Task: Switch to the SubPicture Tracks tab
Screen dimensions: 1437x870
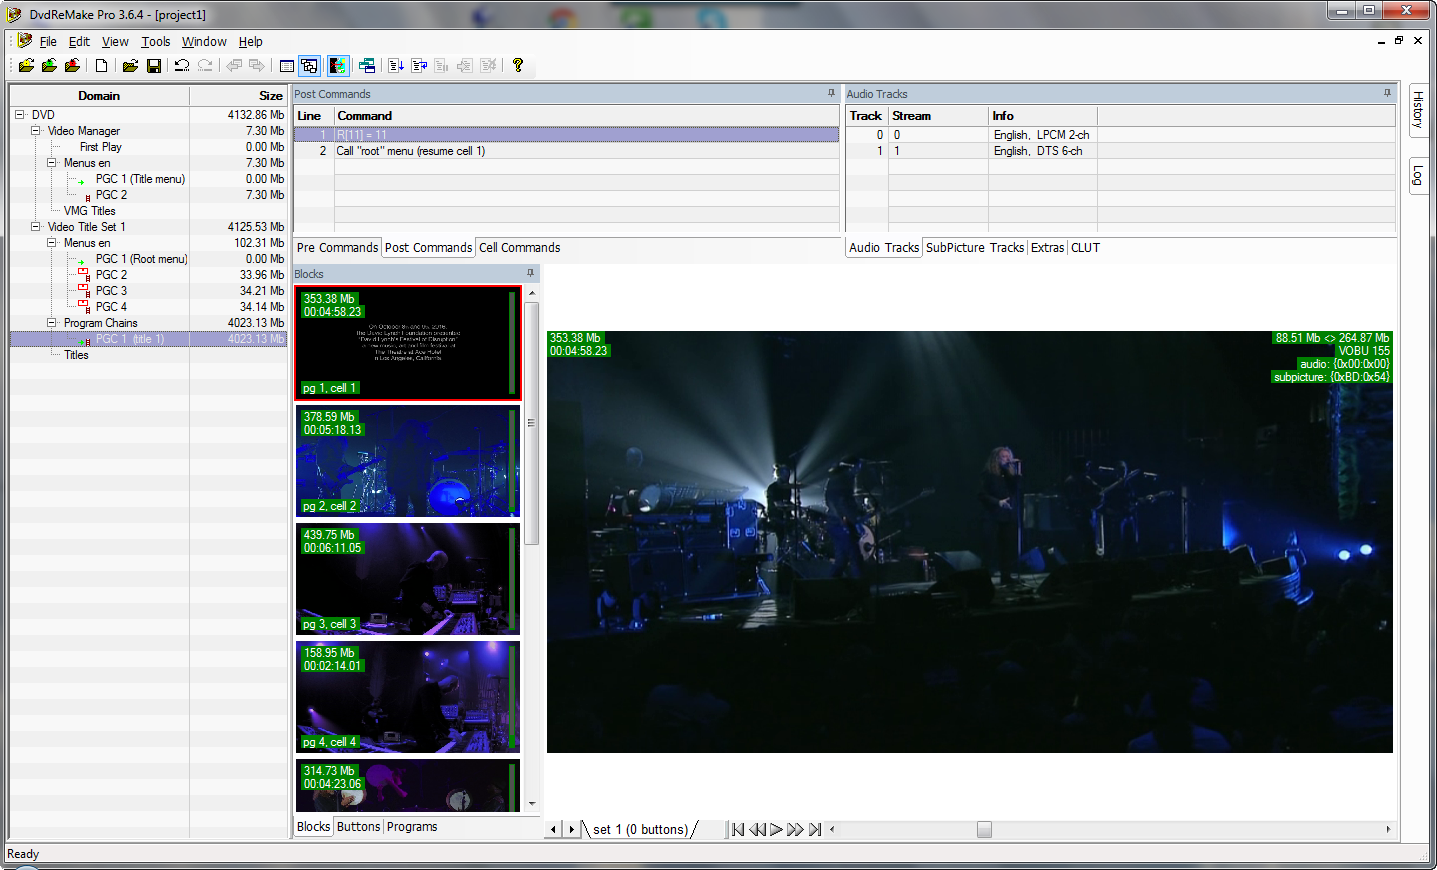Action: click(x=974, y=248)
